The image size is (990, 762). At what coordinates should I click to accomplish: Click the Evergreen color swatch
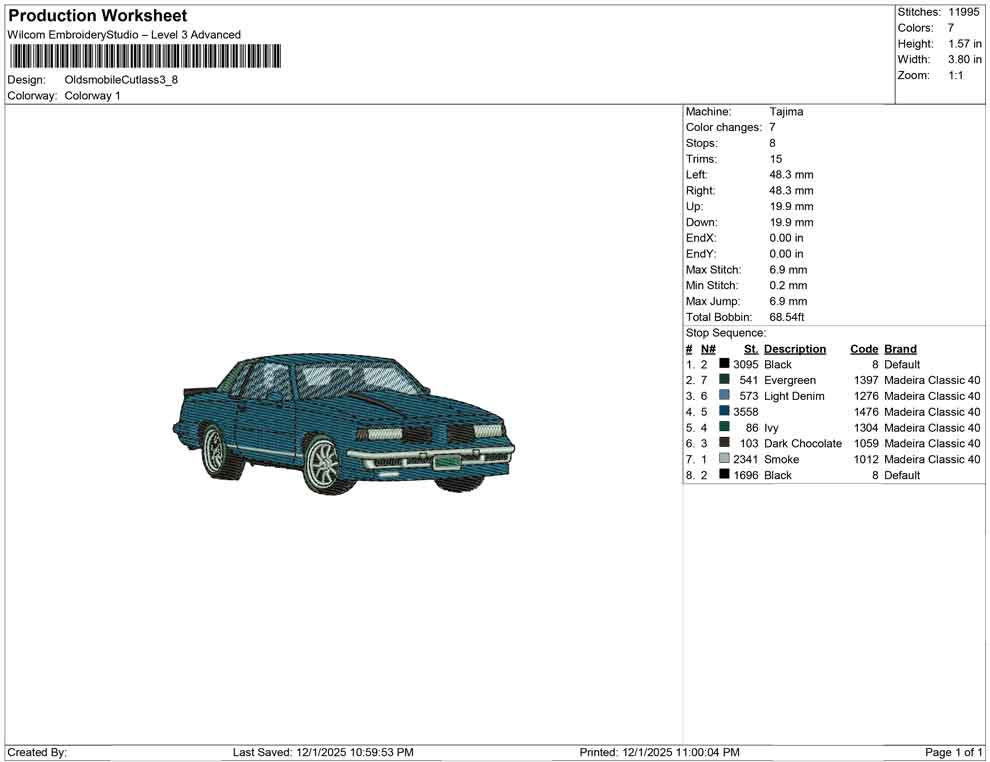724,380
